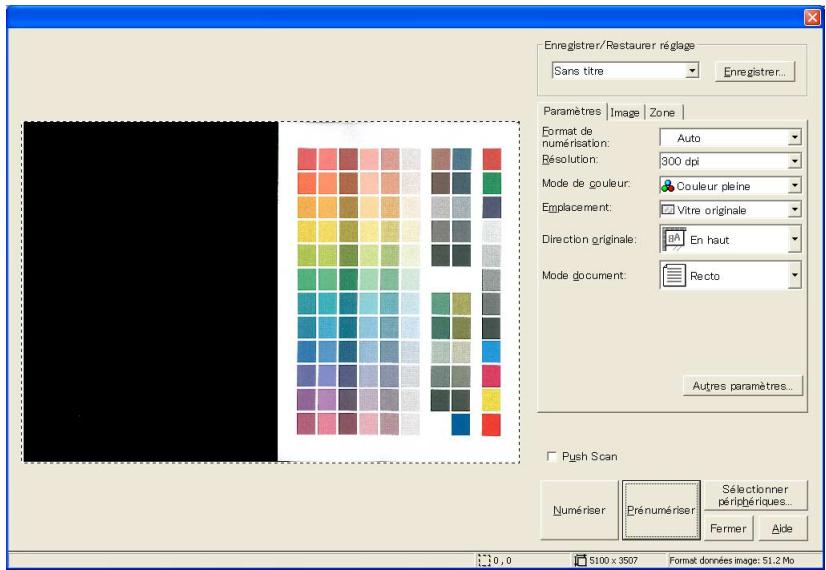Open Sélectionner périphériques...
This screenshot has width=826, height=570.
(755, 495)
